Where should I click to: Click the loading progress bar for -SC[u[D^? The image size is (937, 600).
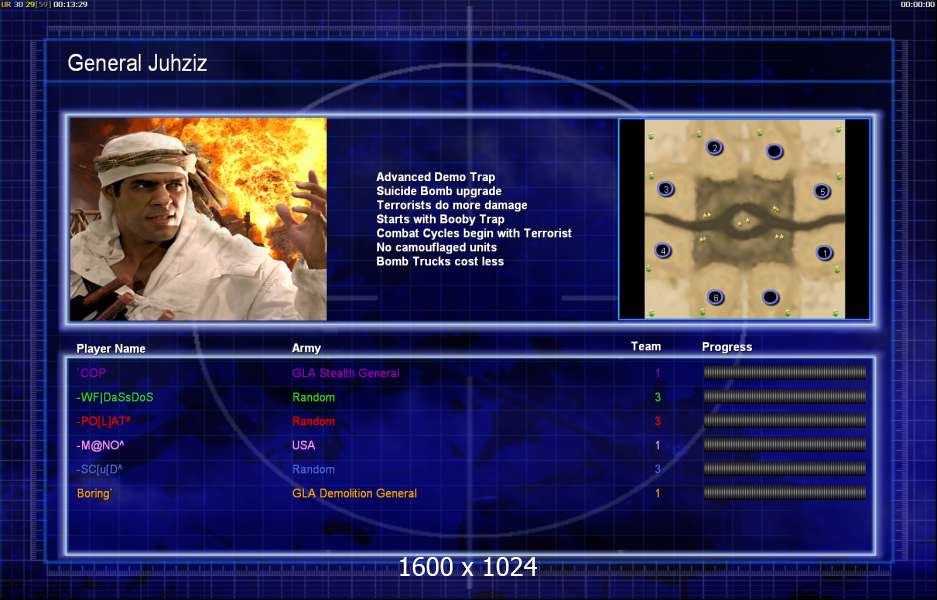point(785,469)
